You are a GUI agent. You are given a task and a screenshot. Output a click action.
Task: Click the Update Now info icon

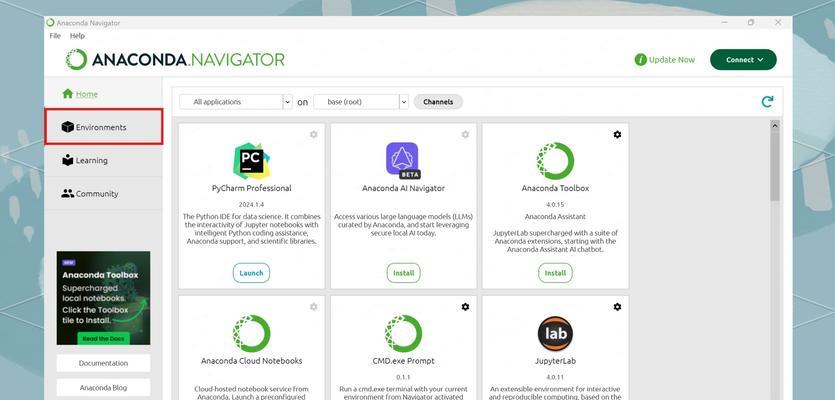tap(641, 60)
